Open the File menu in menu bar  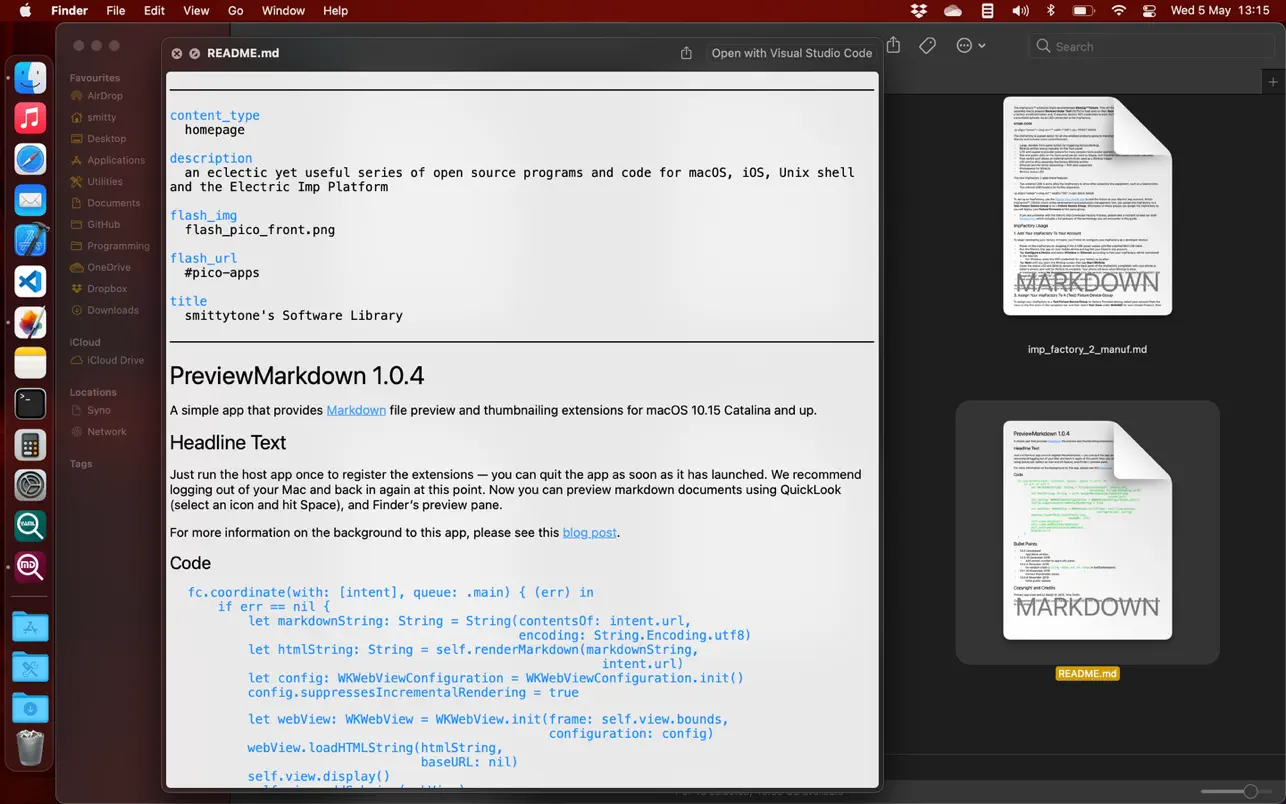coord(116,11)
